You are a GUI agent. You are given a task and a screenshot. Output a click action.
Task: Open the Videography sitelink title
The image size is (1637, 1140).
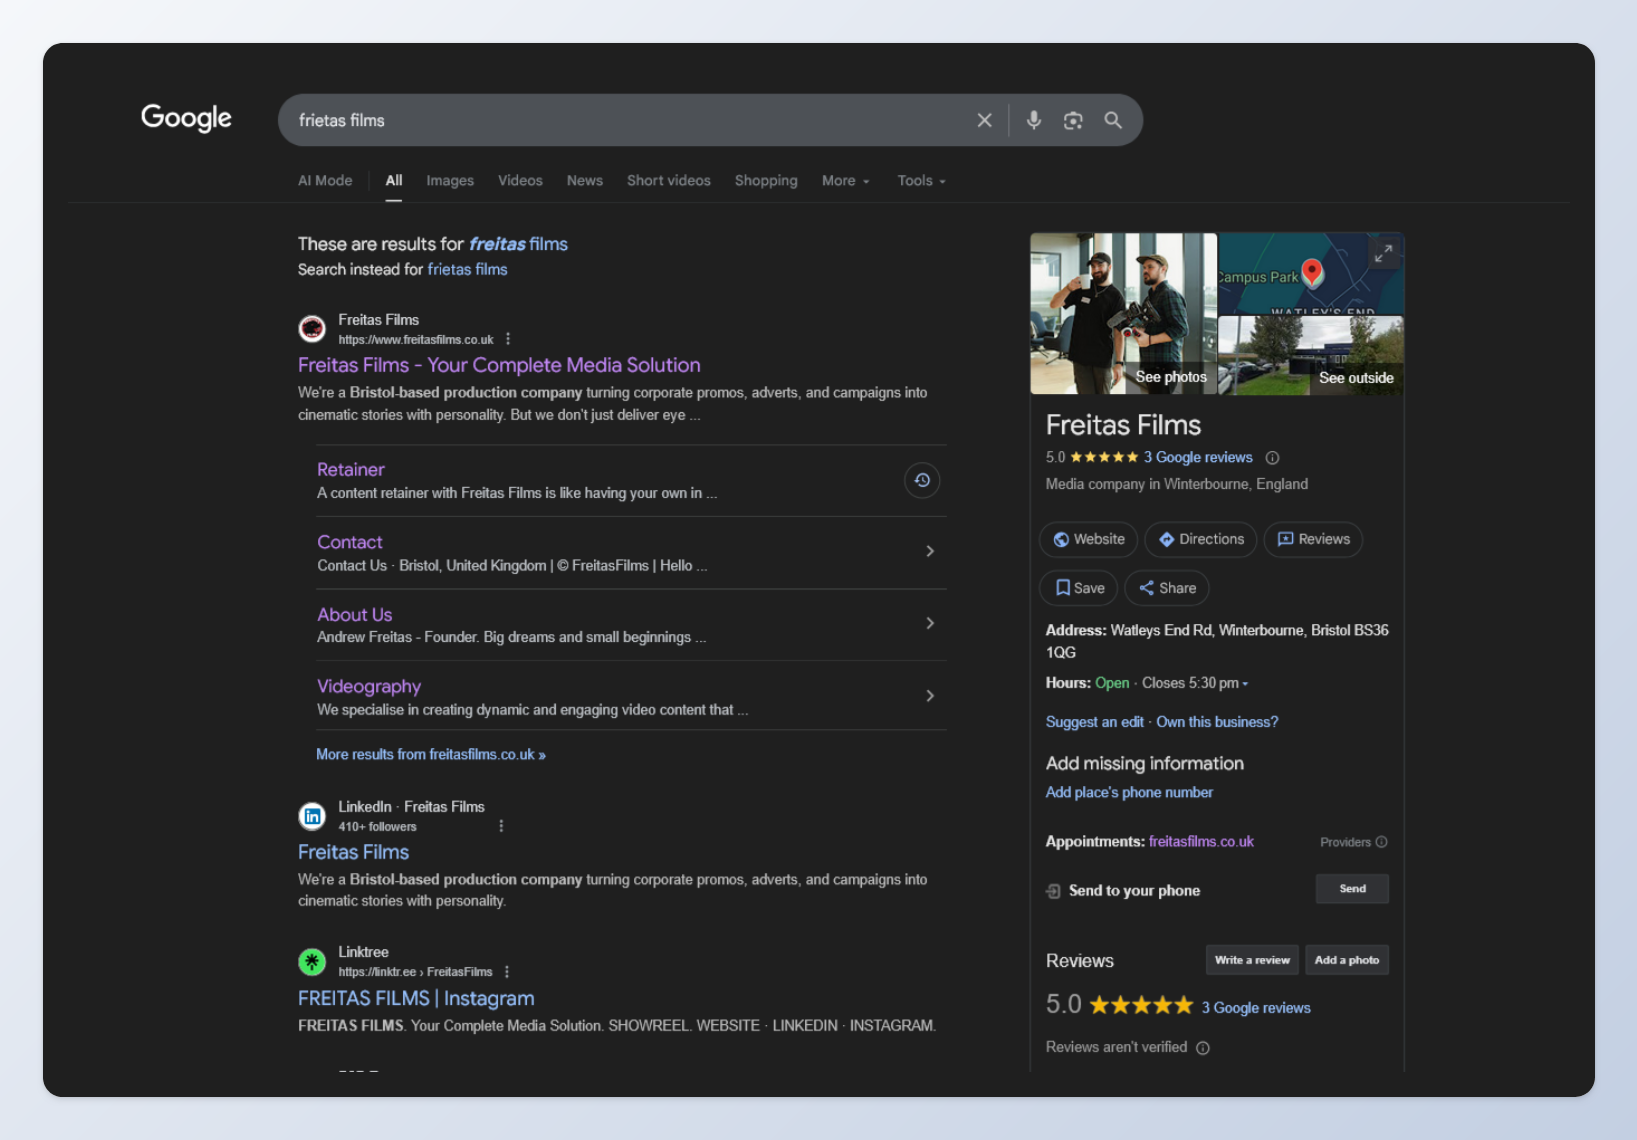[369, 686]
